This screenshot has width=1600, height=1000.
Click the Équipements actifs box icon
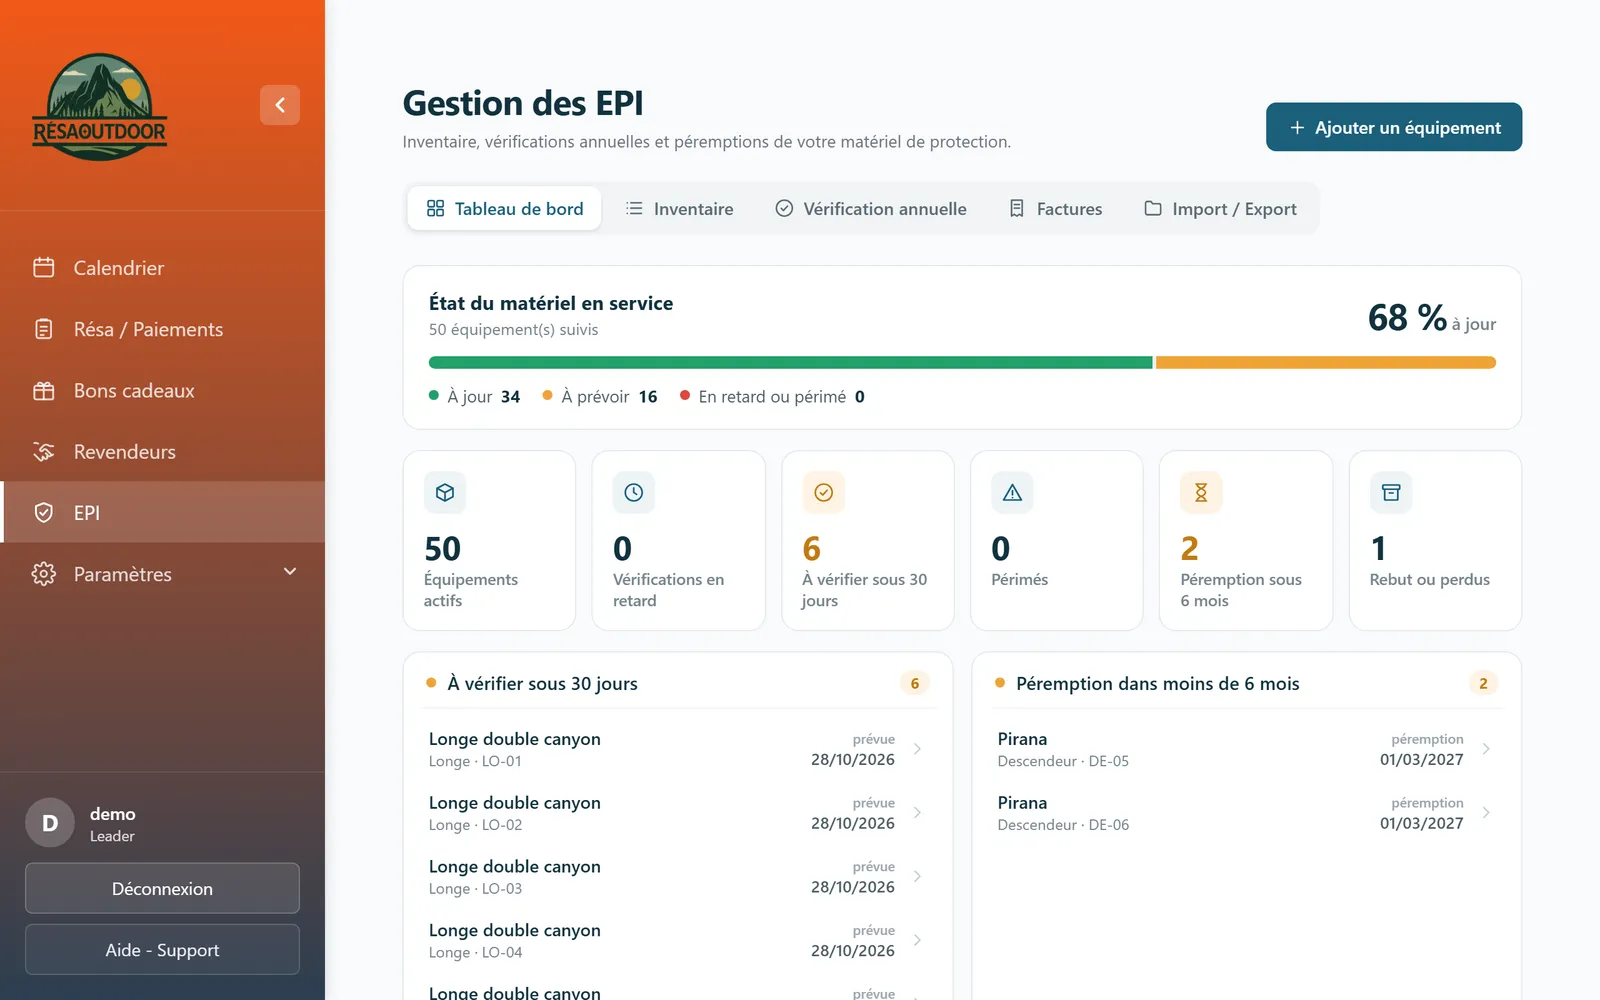pos(445,492)
